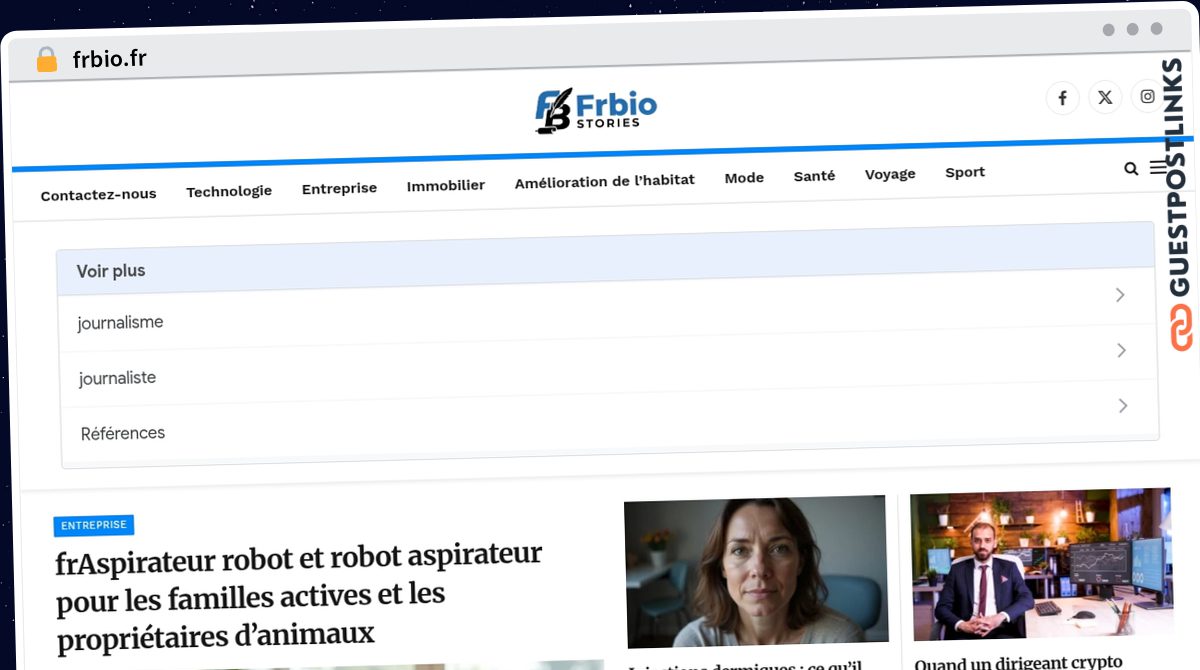
Task: Open Contactez-nous menu item
Action: 98,194
